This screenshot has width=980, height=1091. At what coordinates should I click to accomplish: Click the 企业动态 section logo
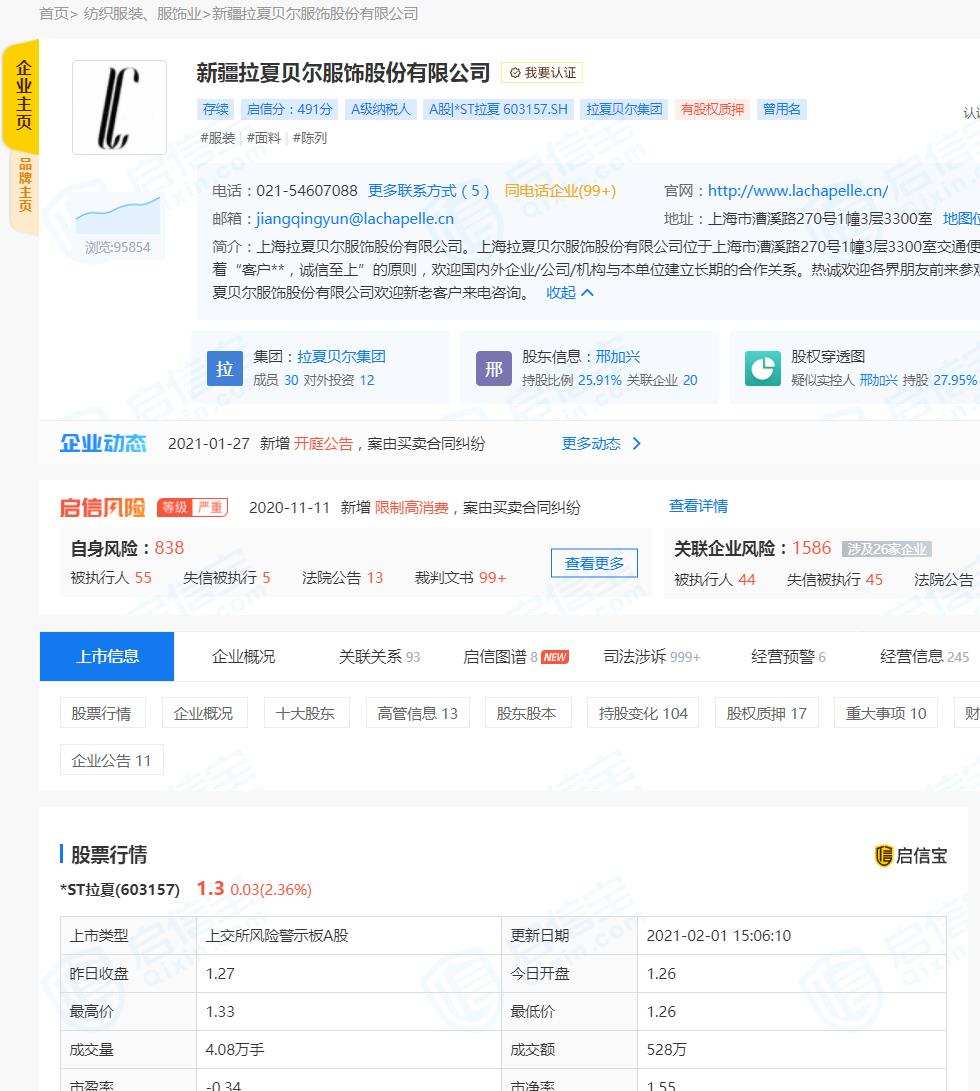103,443
